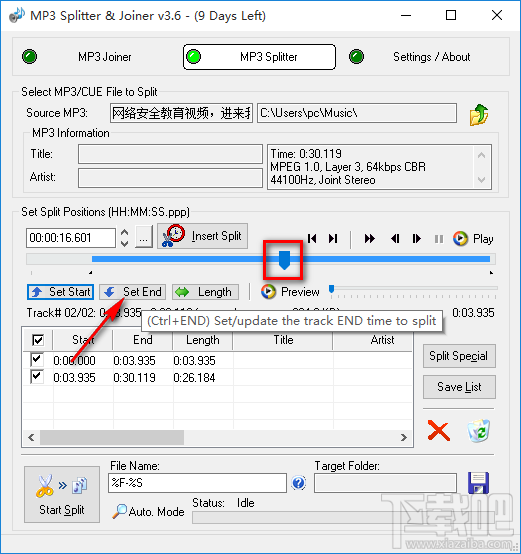Image resolution: width=521 pixels, height=554 pixels.
Task: Click the Preview play icon
Action: [x=268, y=291]
